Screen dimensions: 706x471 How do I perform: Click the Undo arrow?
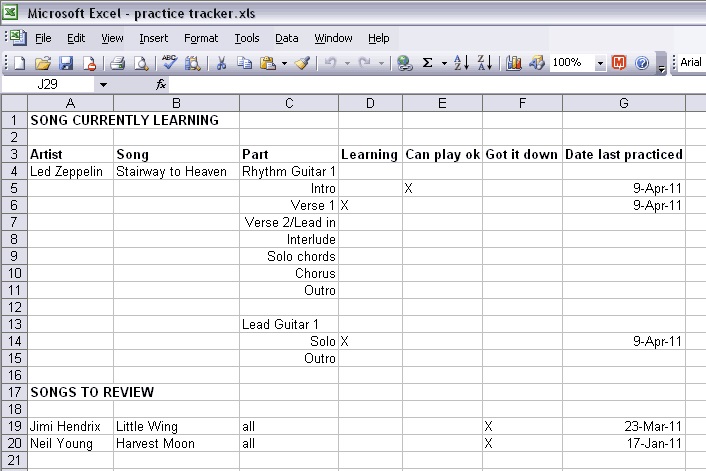click(x=331, y=63)
